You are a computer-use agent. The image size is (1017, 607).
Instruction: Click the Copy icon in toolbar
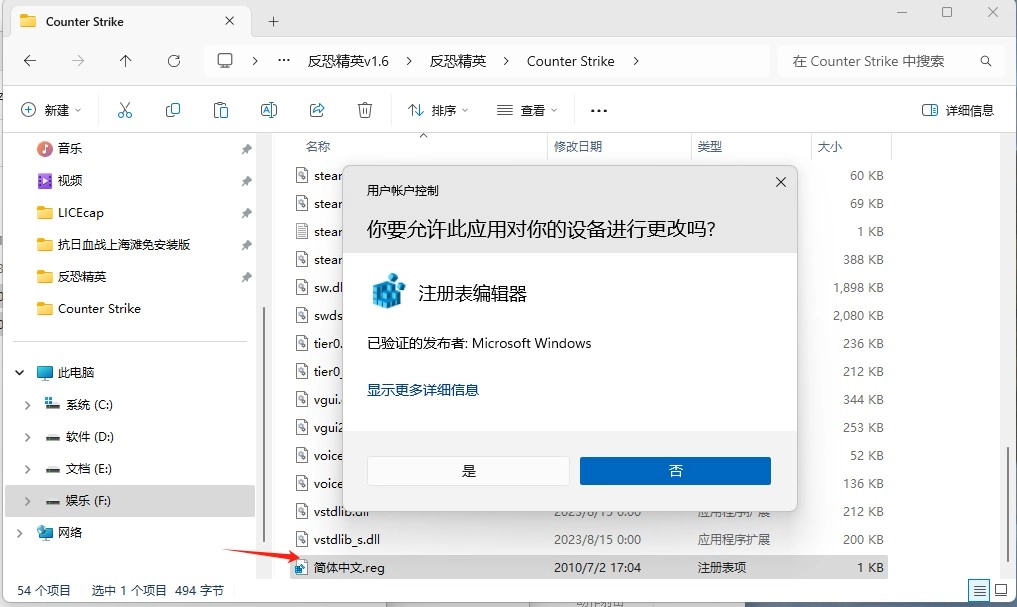pos(173,110)
